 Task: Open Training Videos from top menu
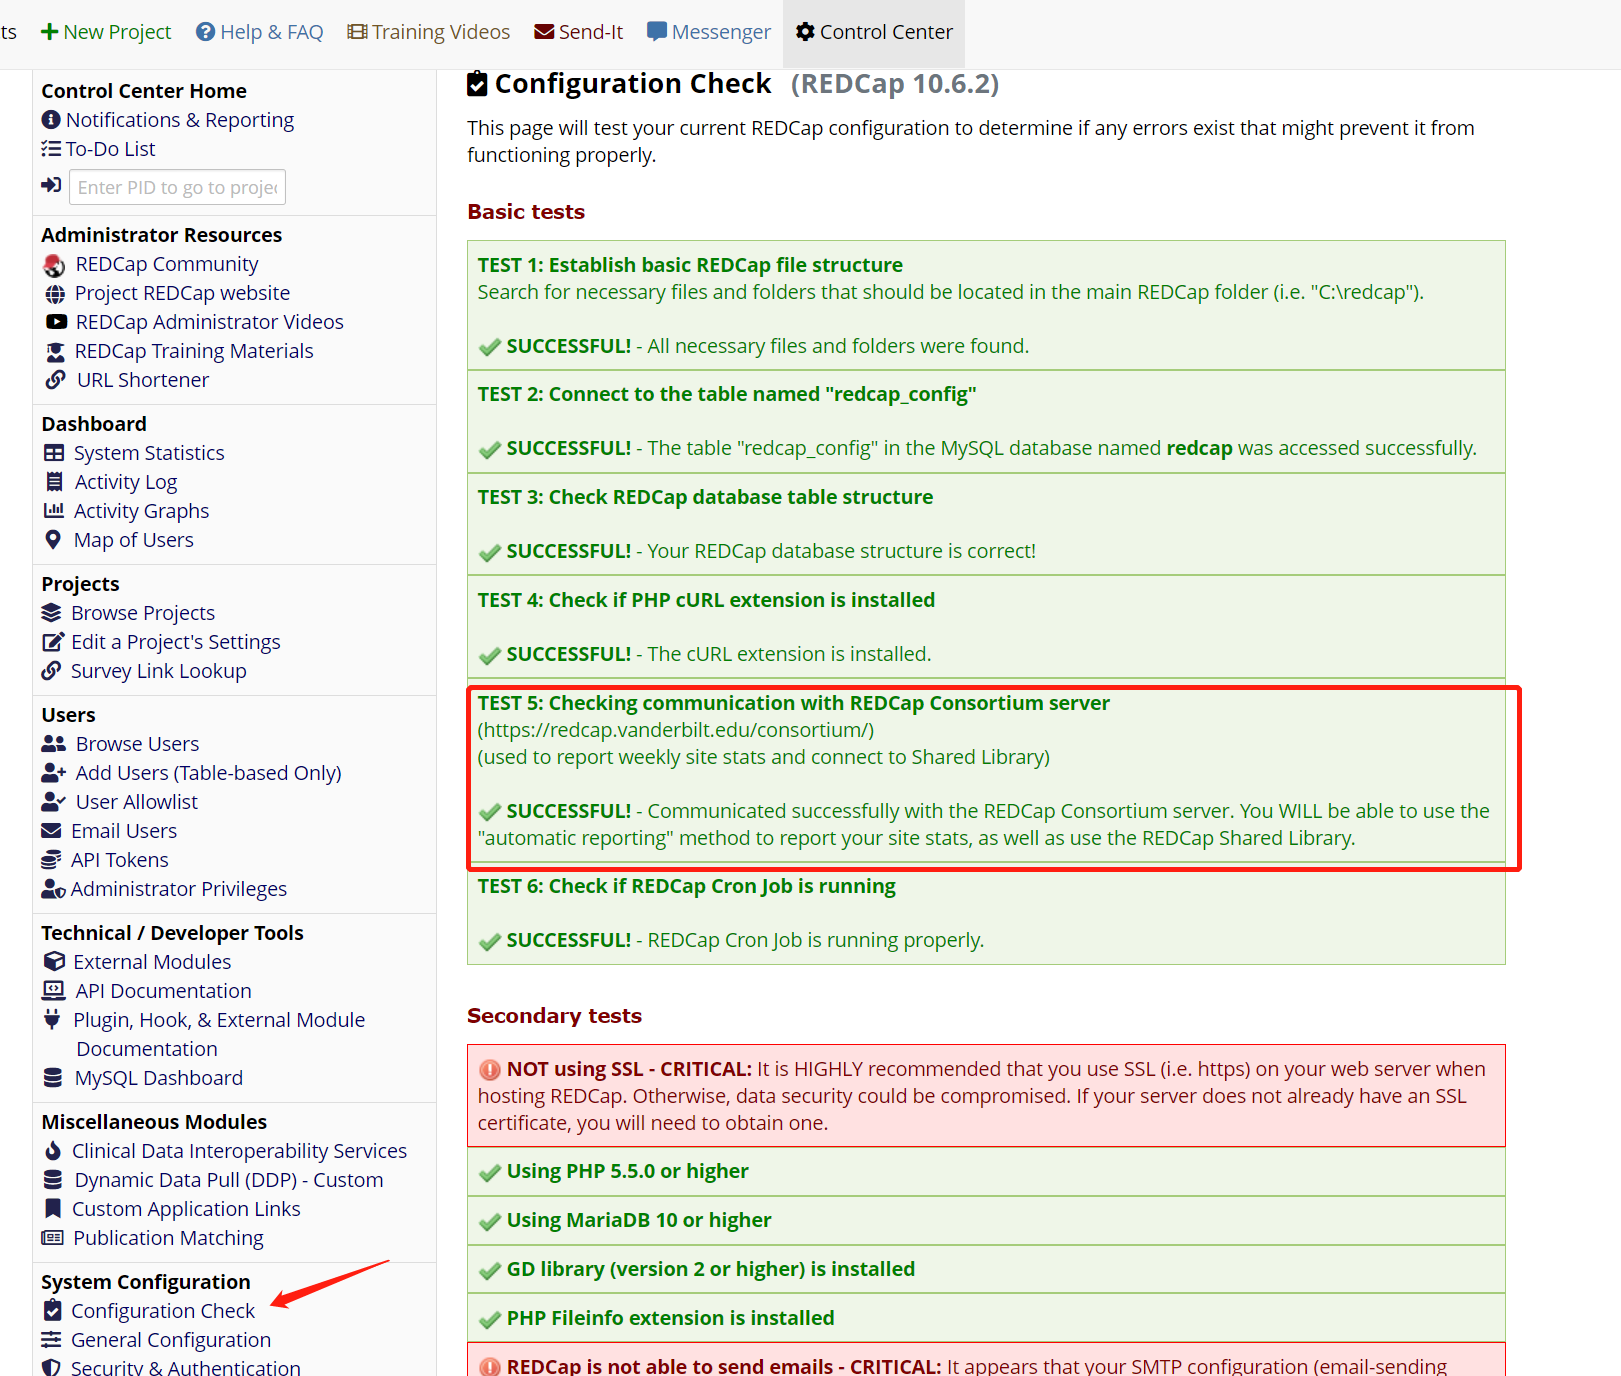[x=429, y=32]
